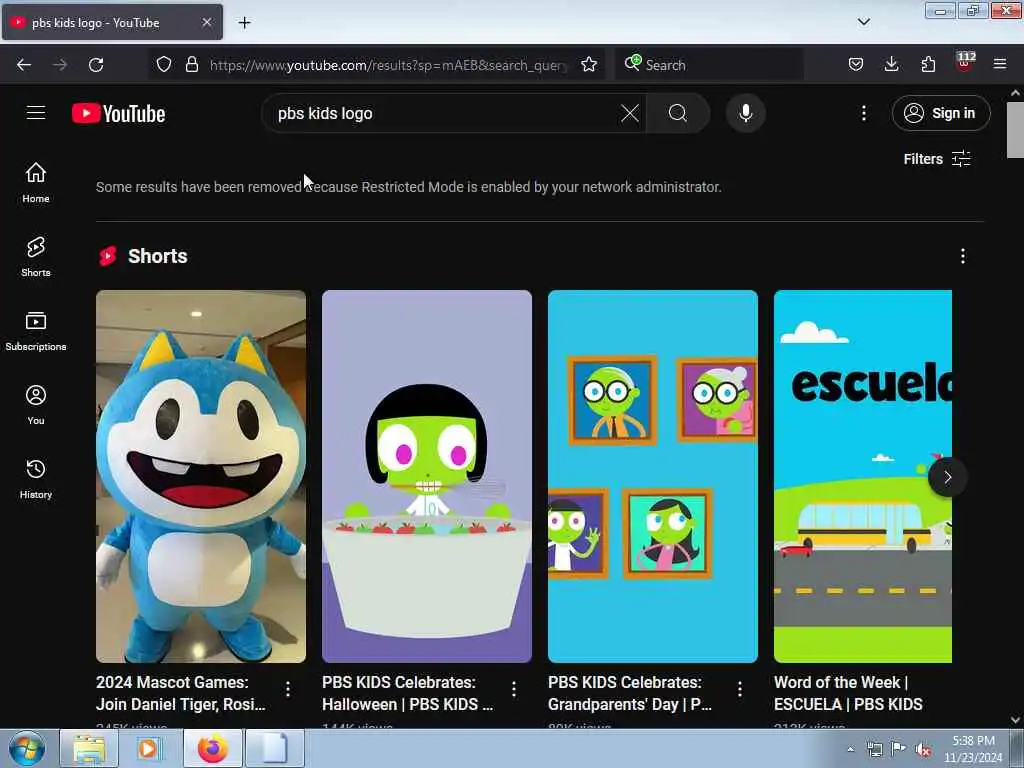Open History in the sidebar
Screen dimensions: 1024x768
[36, 479]
